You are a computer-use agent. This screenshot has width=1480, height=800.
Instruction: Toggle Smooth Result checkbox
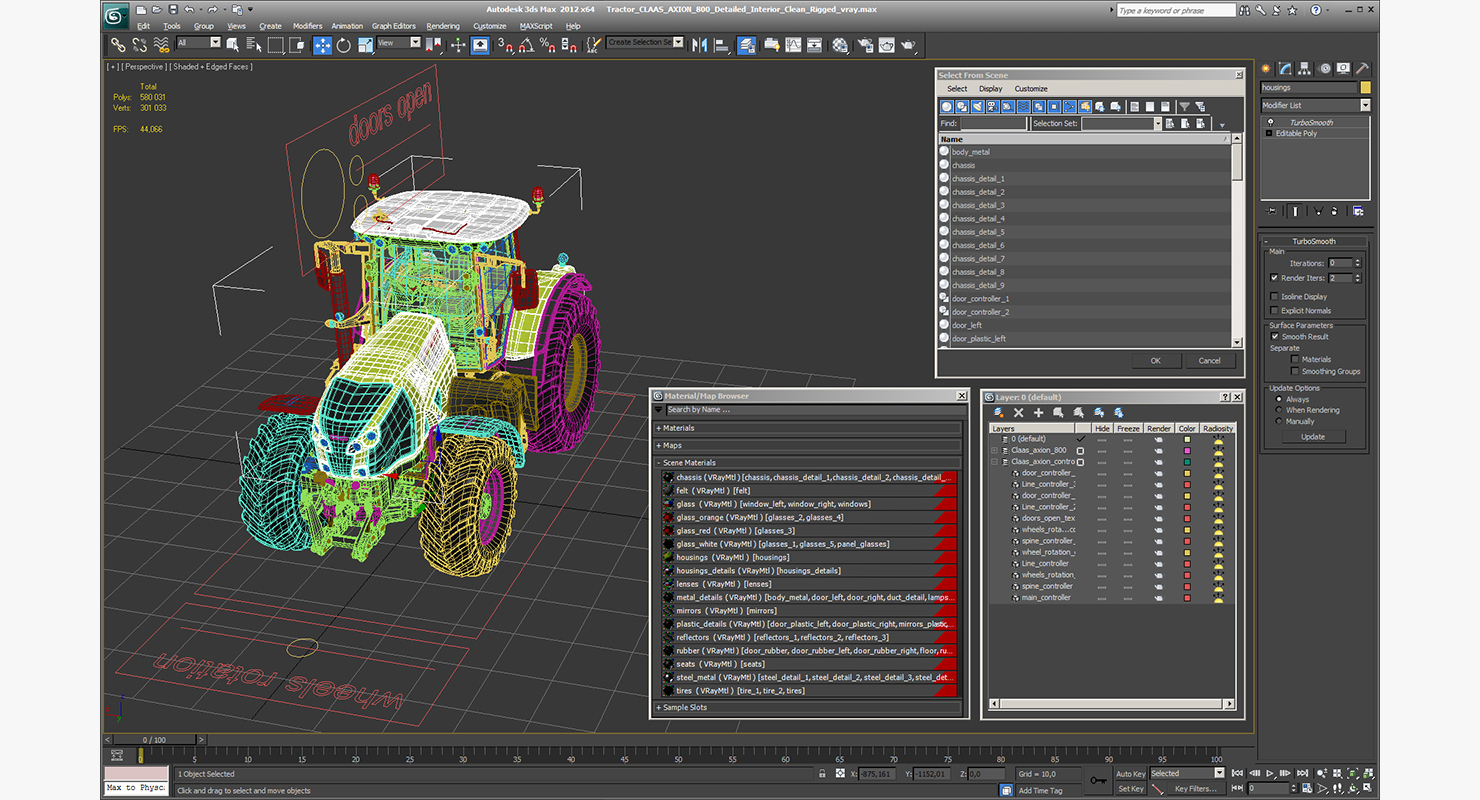coord(1274,337)
